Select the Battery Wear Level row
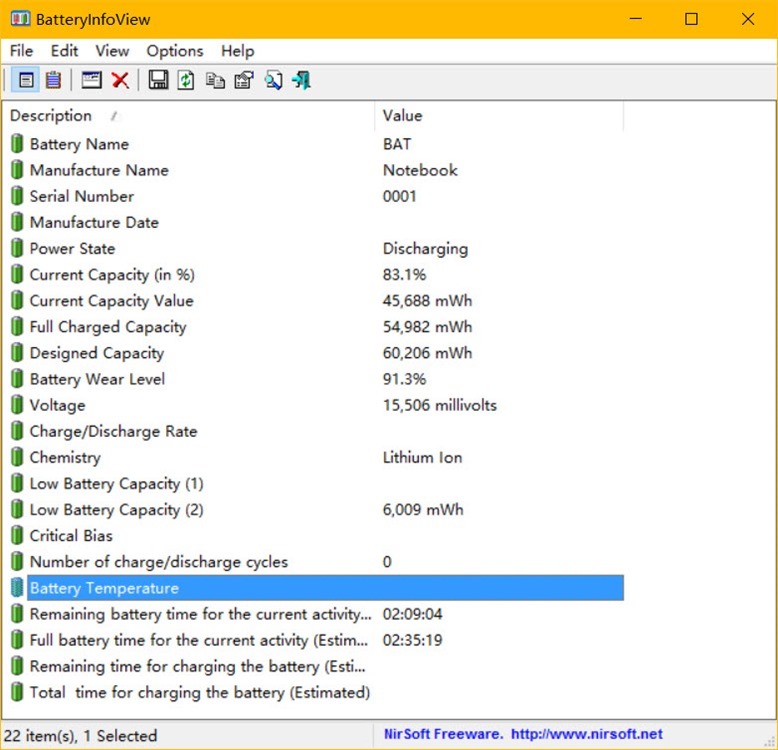This screenshot has height=750, width=778. [x=97, y=379]
